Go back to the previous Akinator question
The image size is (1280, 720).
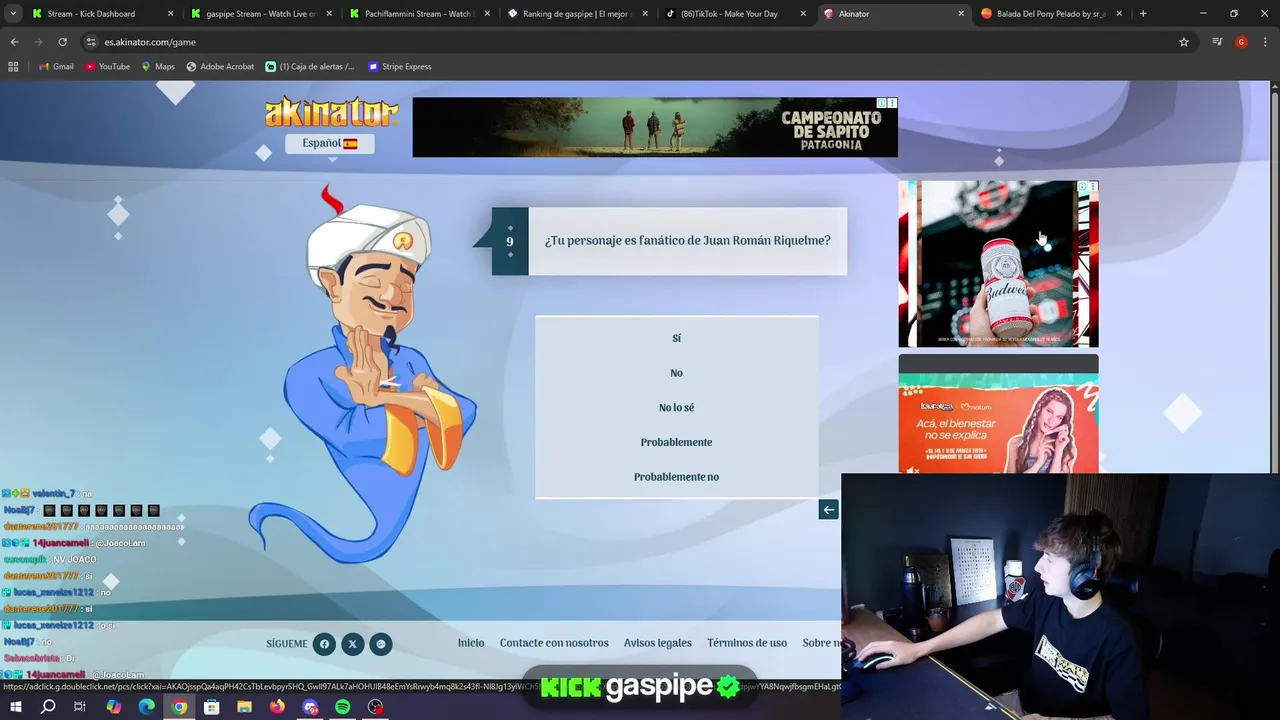pyautogui.click(x=828, y=510)
